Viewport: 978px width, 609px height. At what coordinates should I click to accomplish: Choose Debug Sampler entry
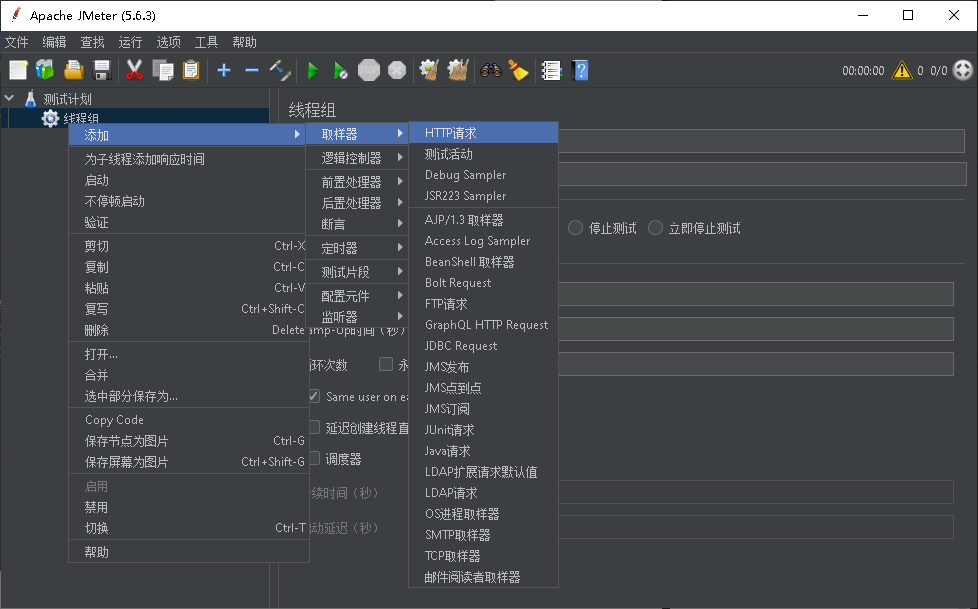(x=483, y=175)
